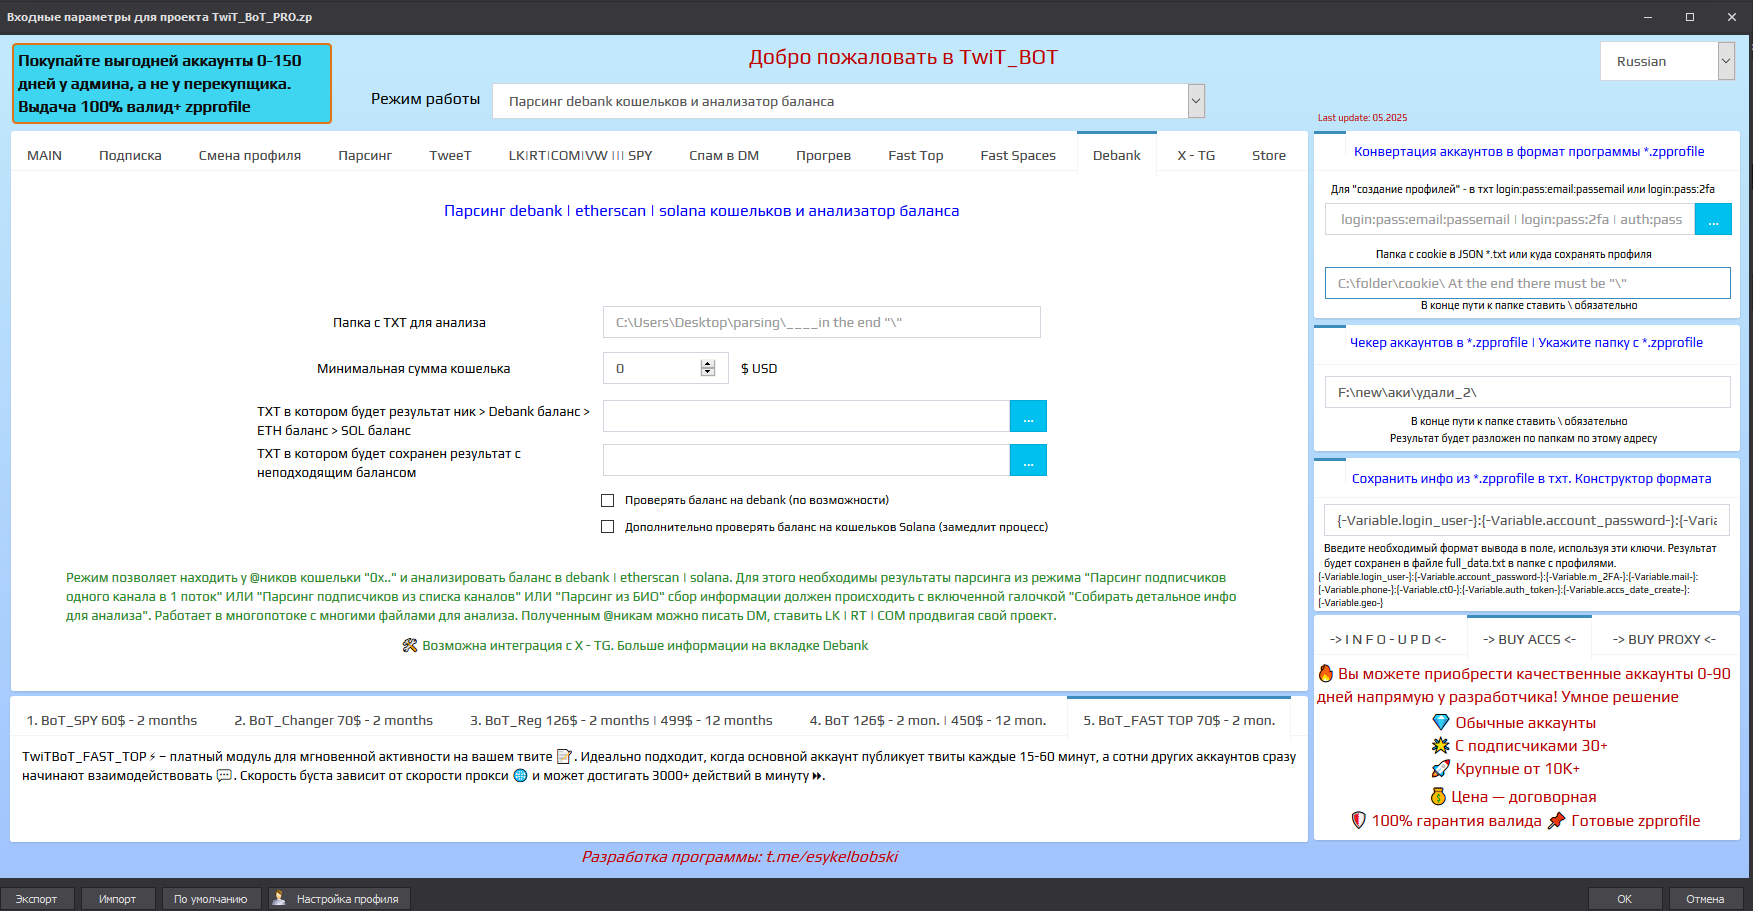Open the LK|RT|COM|VW SPY tab
Image resolution: width=1753 pixels, height=911 pixels.
pos(580,155)
